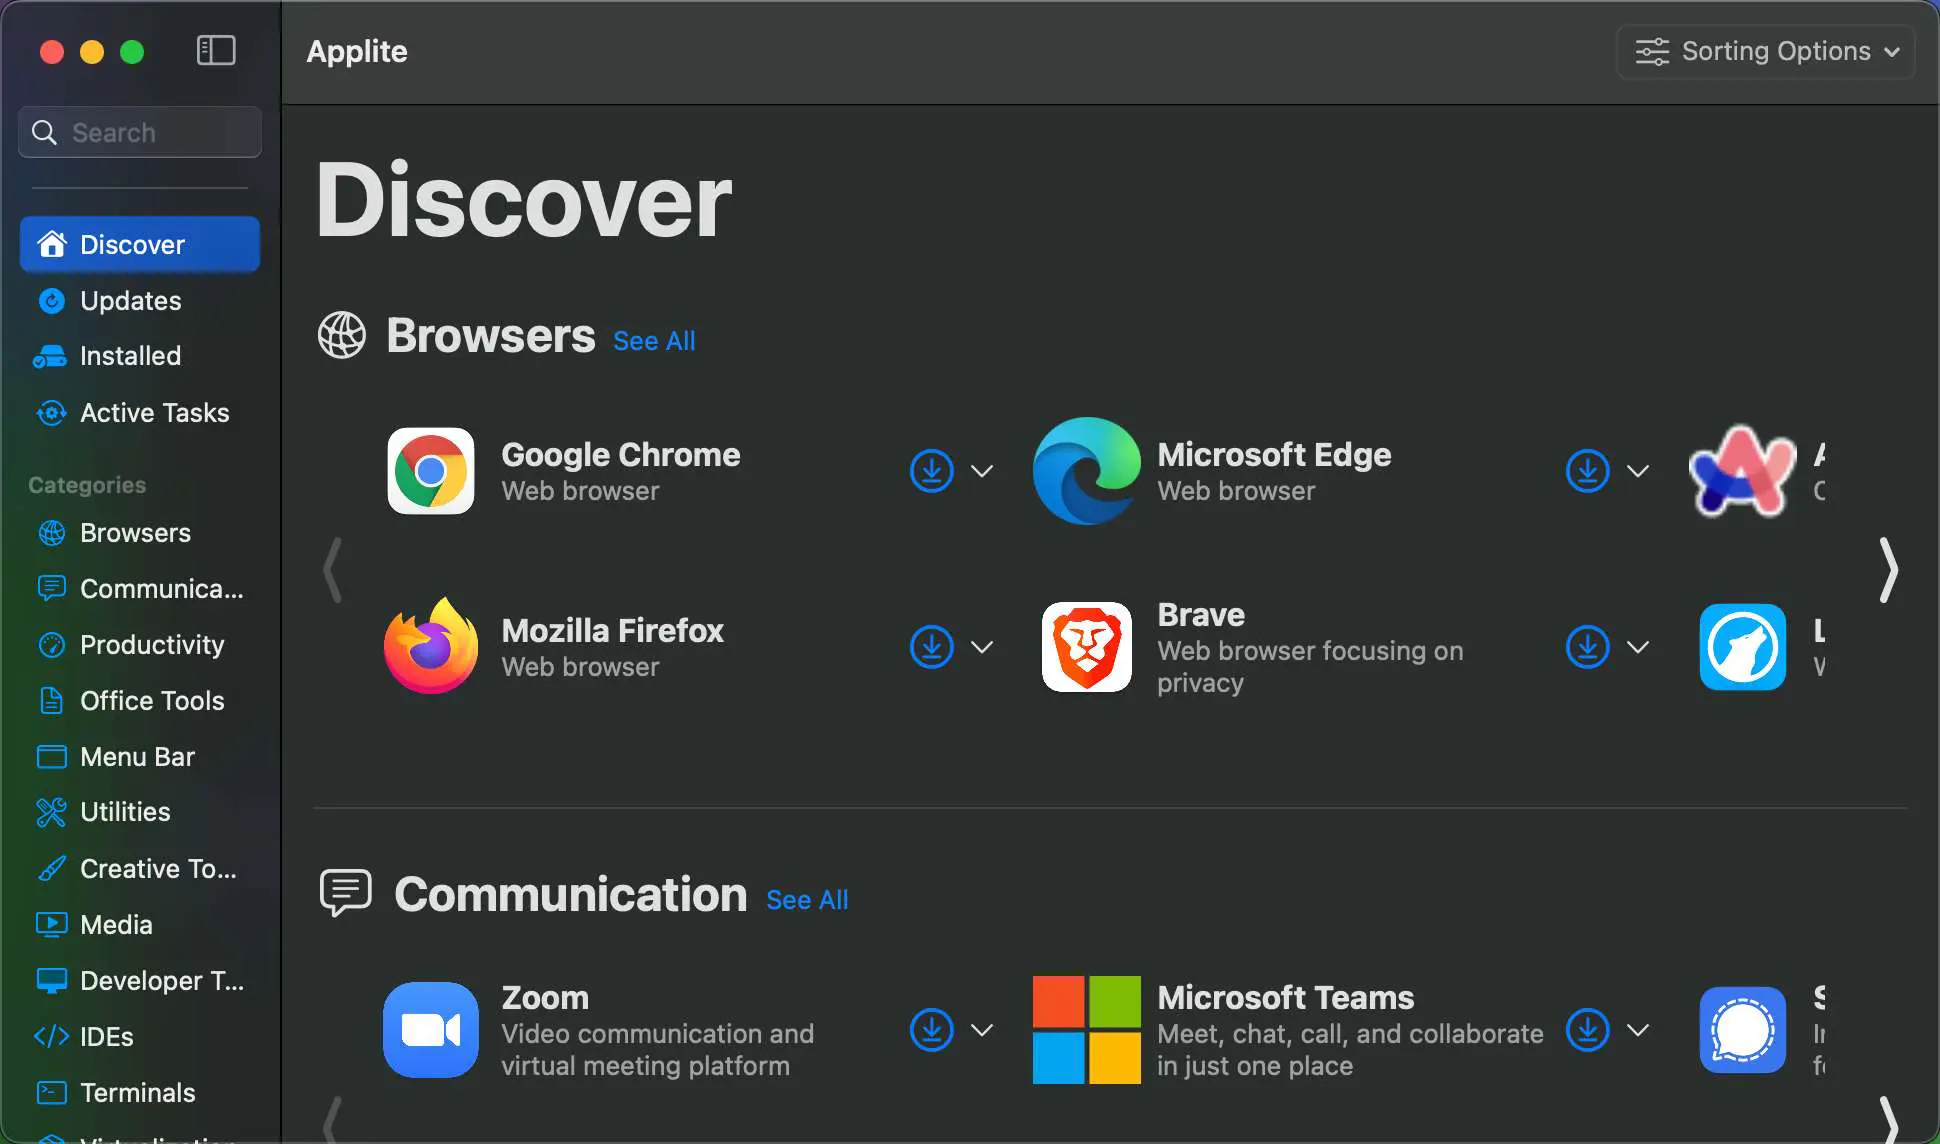Expand the Microsoft Edge download options

tap(1635, 471)
